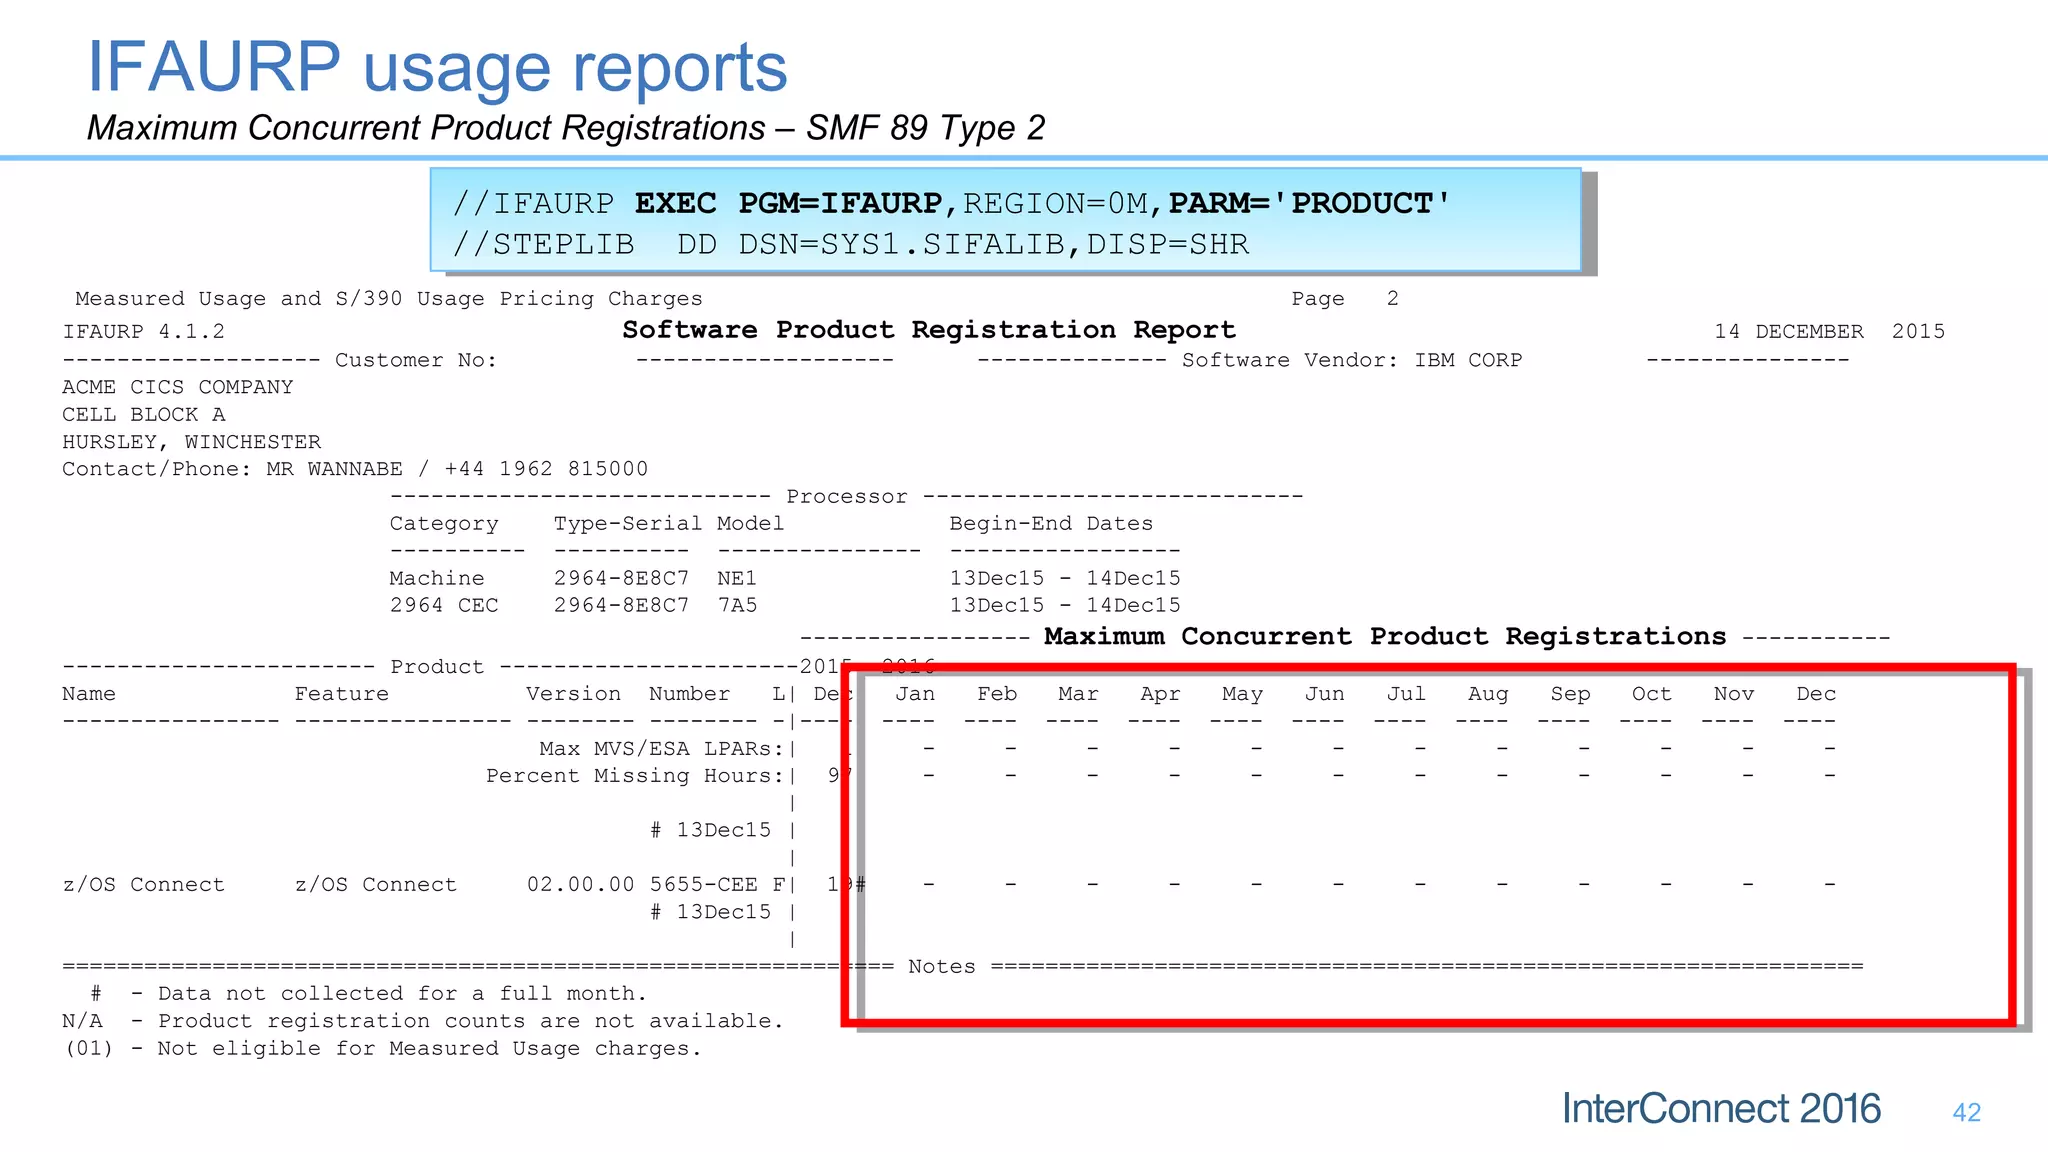Select 'Contact/Phone: MR WANNABE / +44 1962 815000'

[x=355, y=468]
